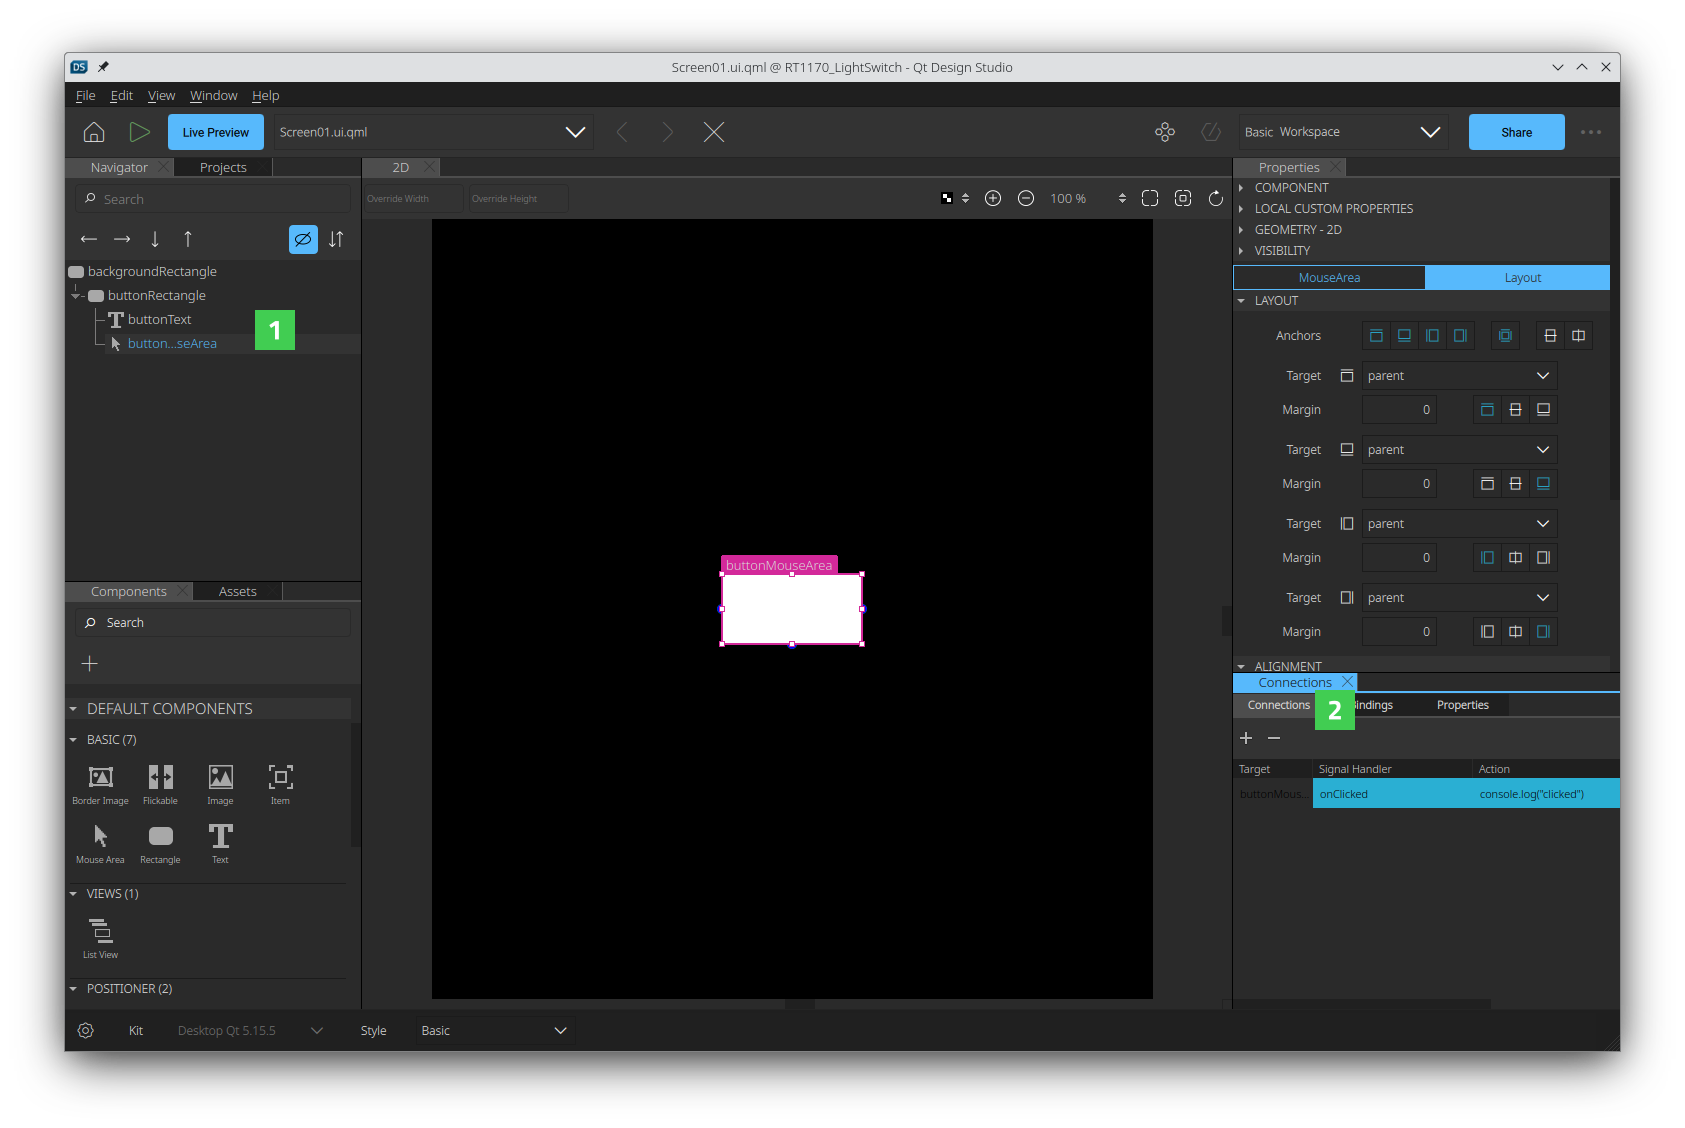
Task: Open the Basic Workspace dropdown
Action: [1342, 132]
